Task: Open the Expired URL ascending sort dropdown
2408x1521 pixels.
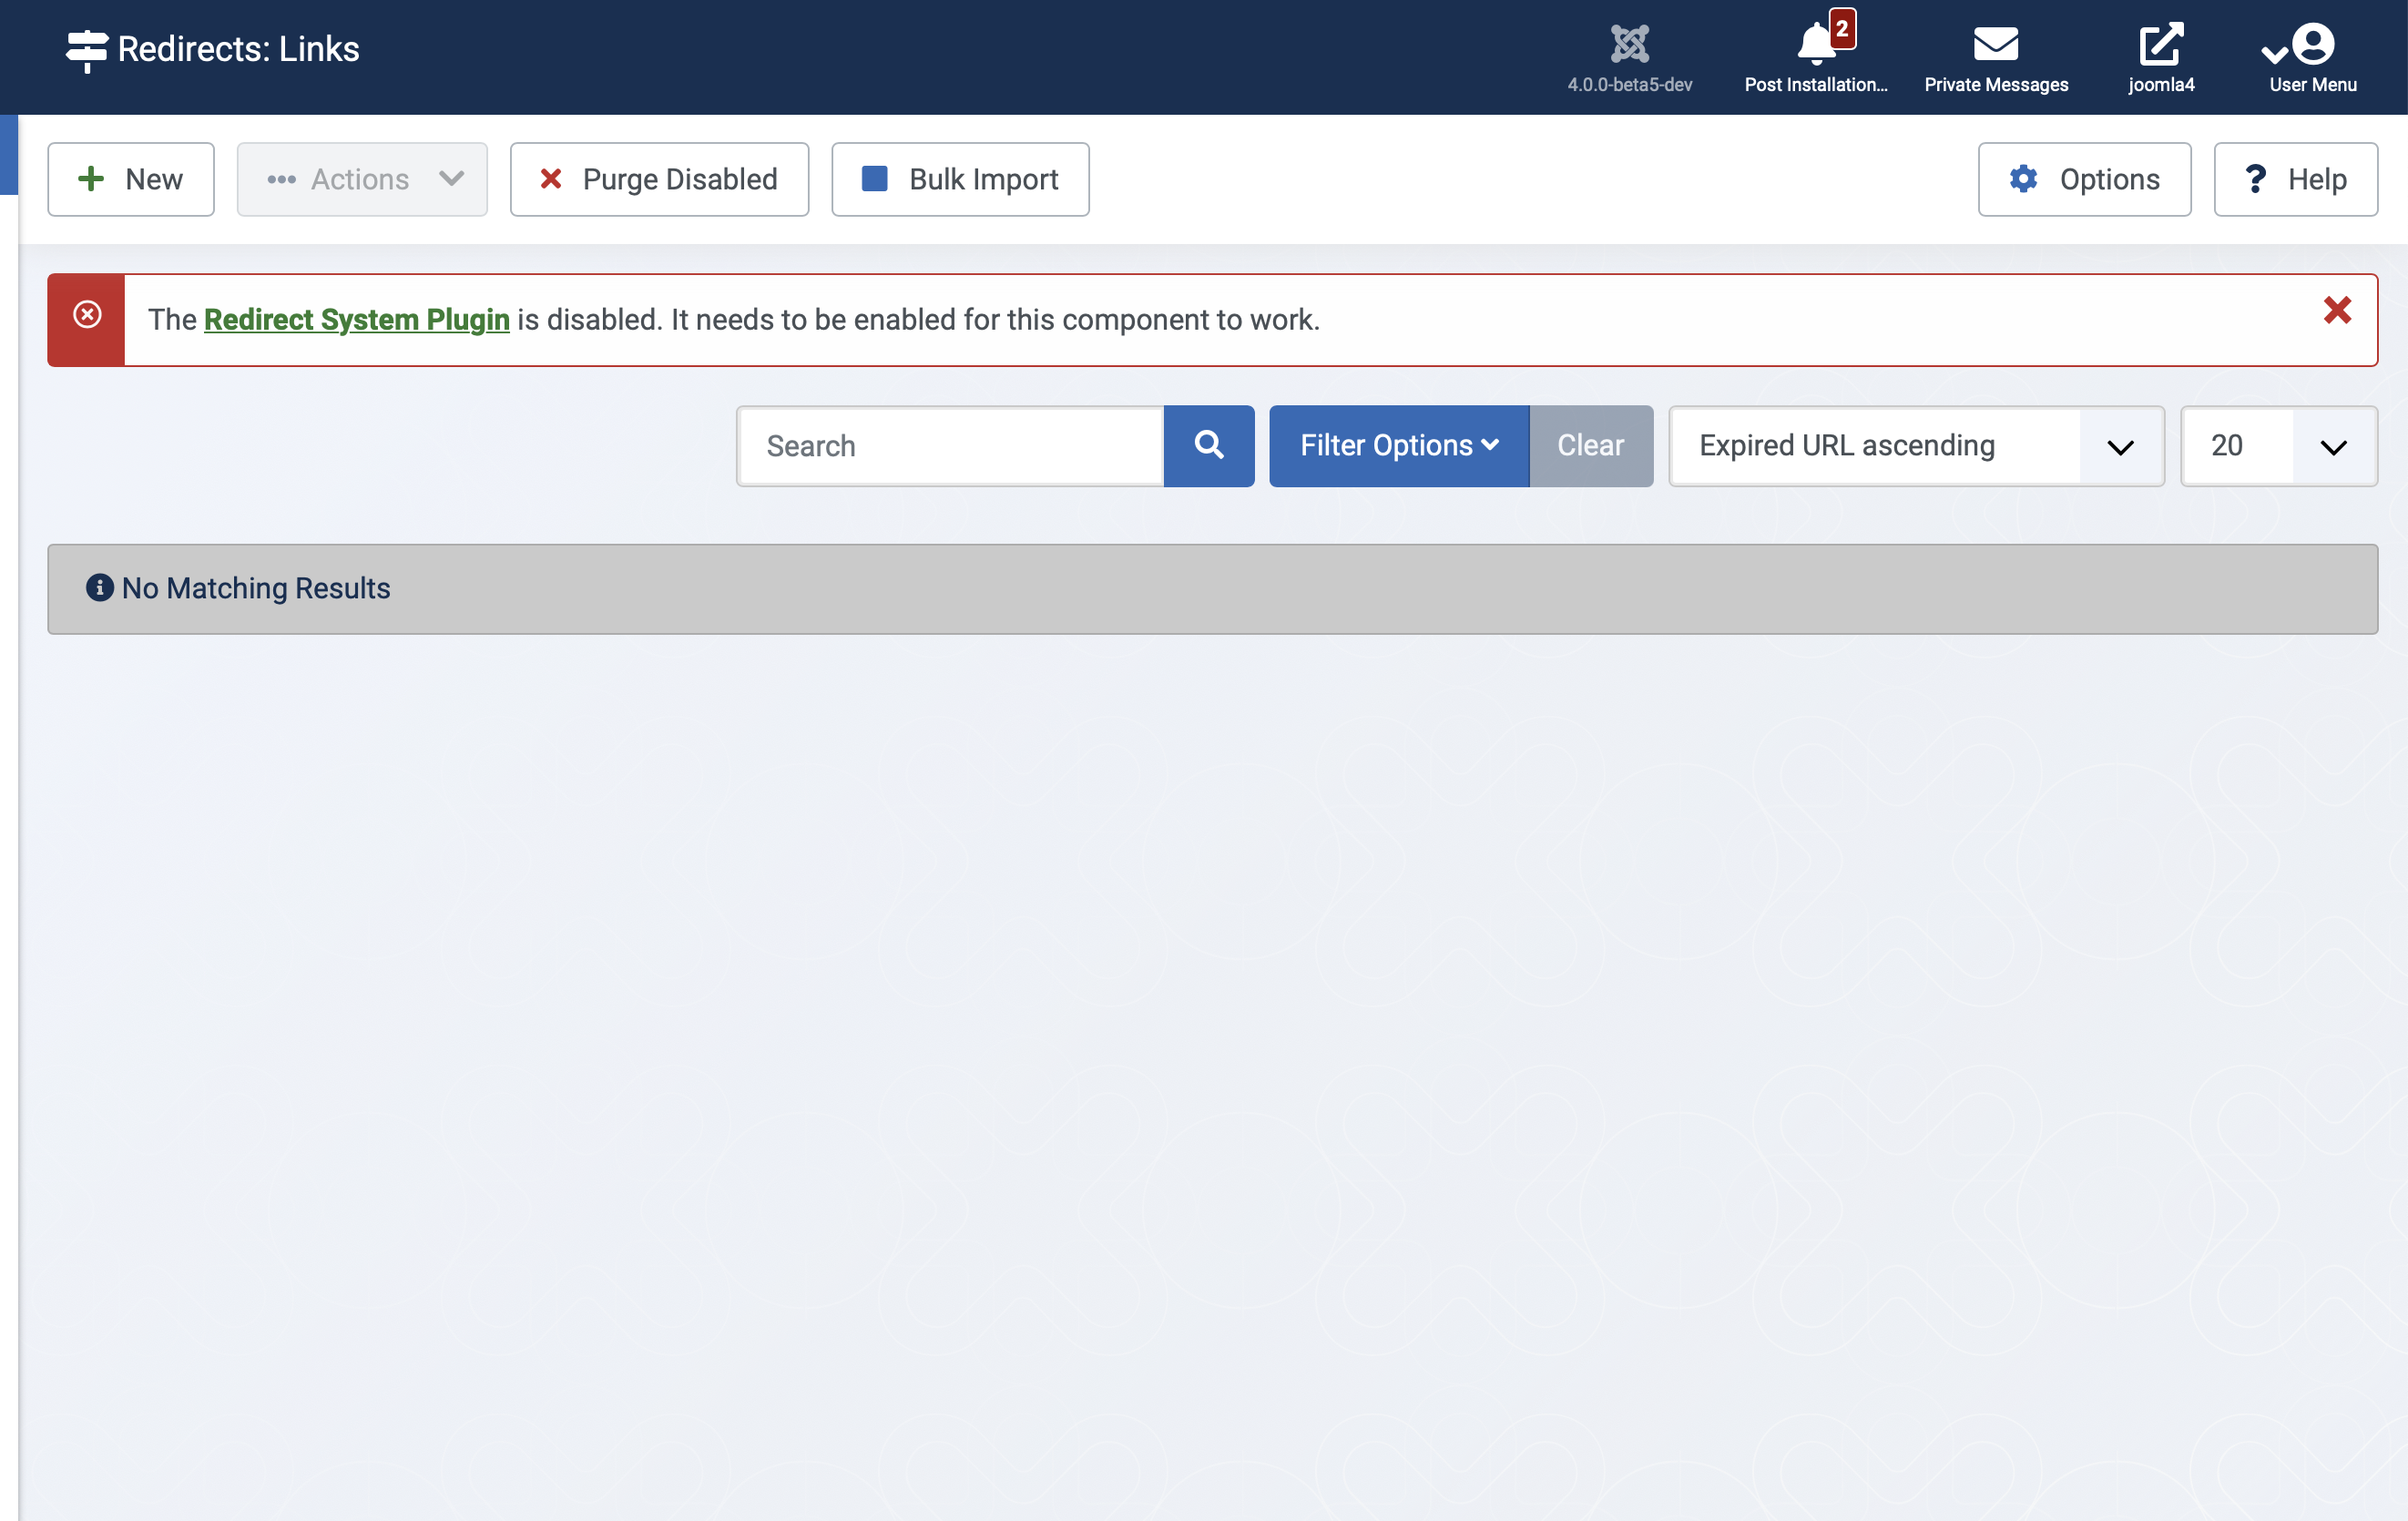Action: 1916,446
